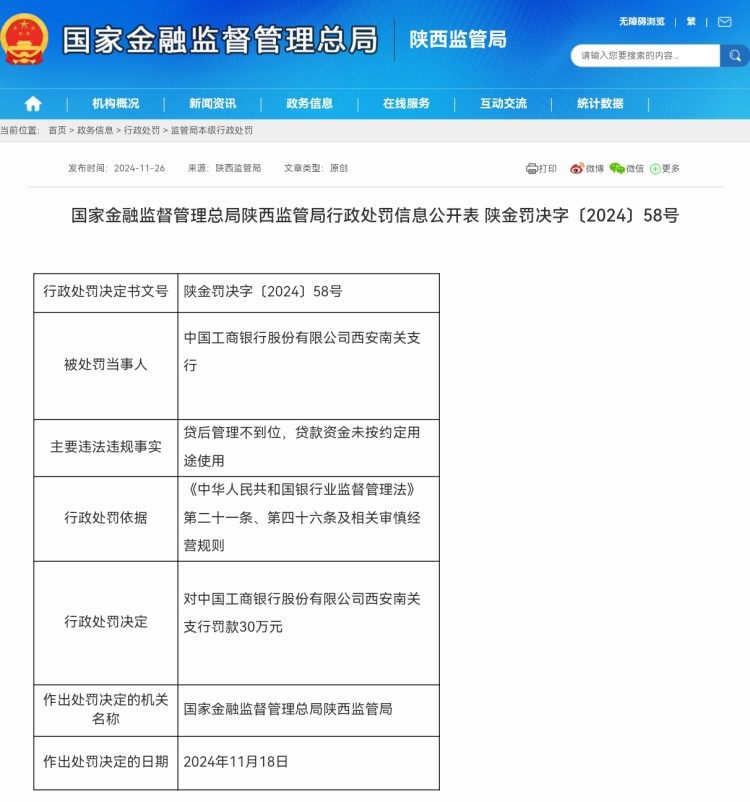This screenshot has width=750, height=802.
Task: Open 政务信息 menu
Action: point(310,103)
